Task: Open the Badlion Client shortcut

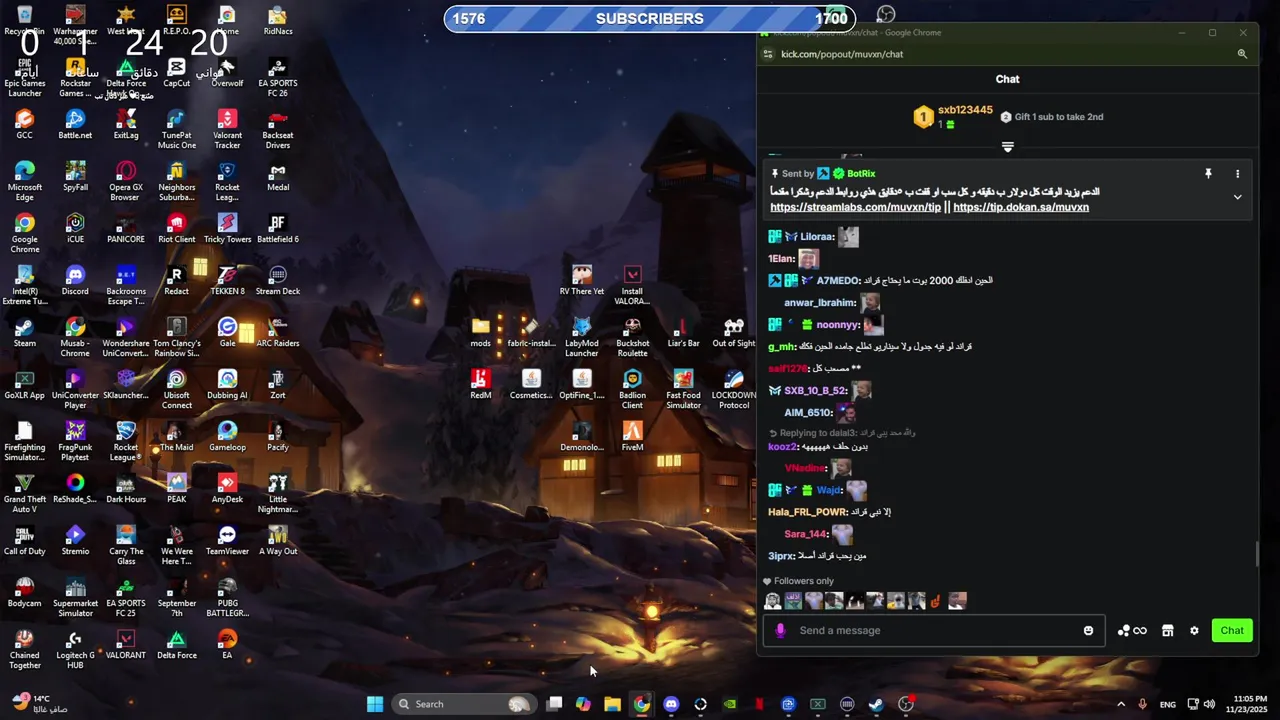Action: pyautogui.click(x=632, y=389)
